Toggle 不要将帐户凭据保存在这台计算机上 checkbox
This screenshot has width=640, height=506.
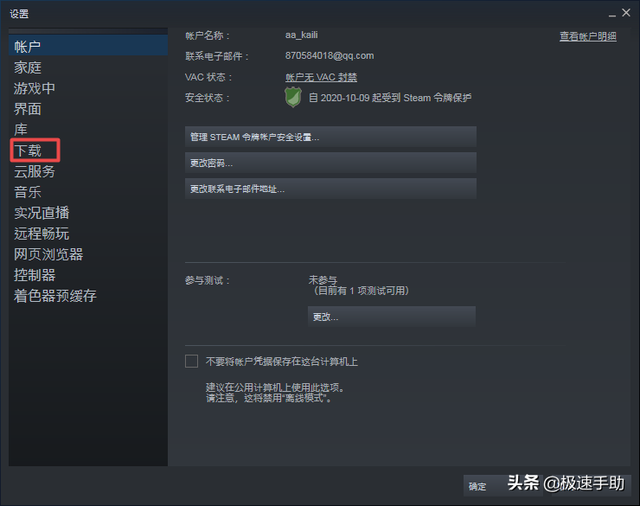(191, 361)
